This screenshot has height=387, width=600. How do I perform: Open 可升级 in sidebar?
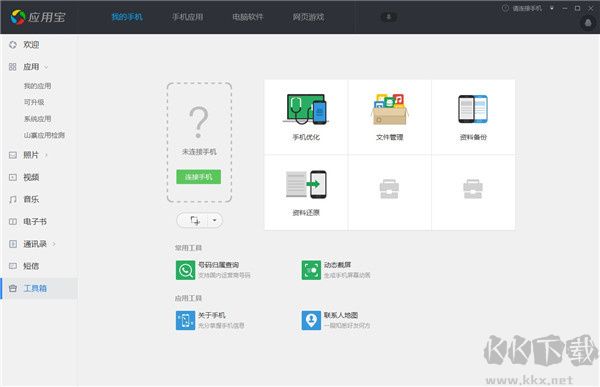(34, 102)
